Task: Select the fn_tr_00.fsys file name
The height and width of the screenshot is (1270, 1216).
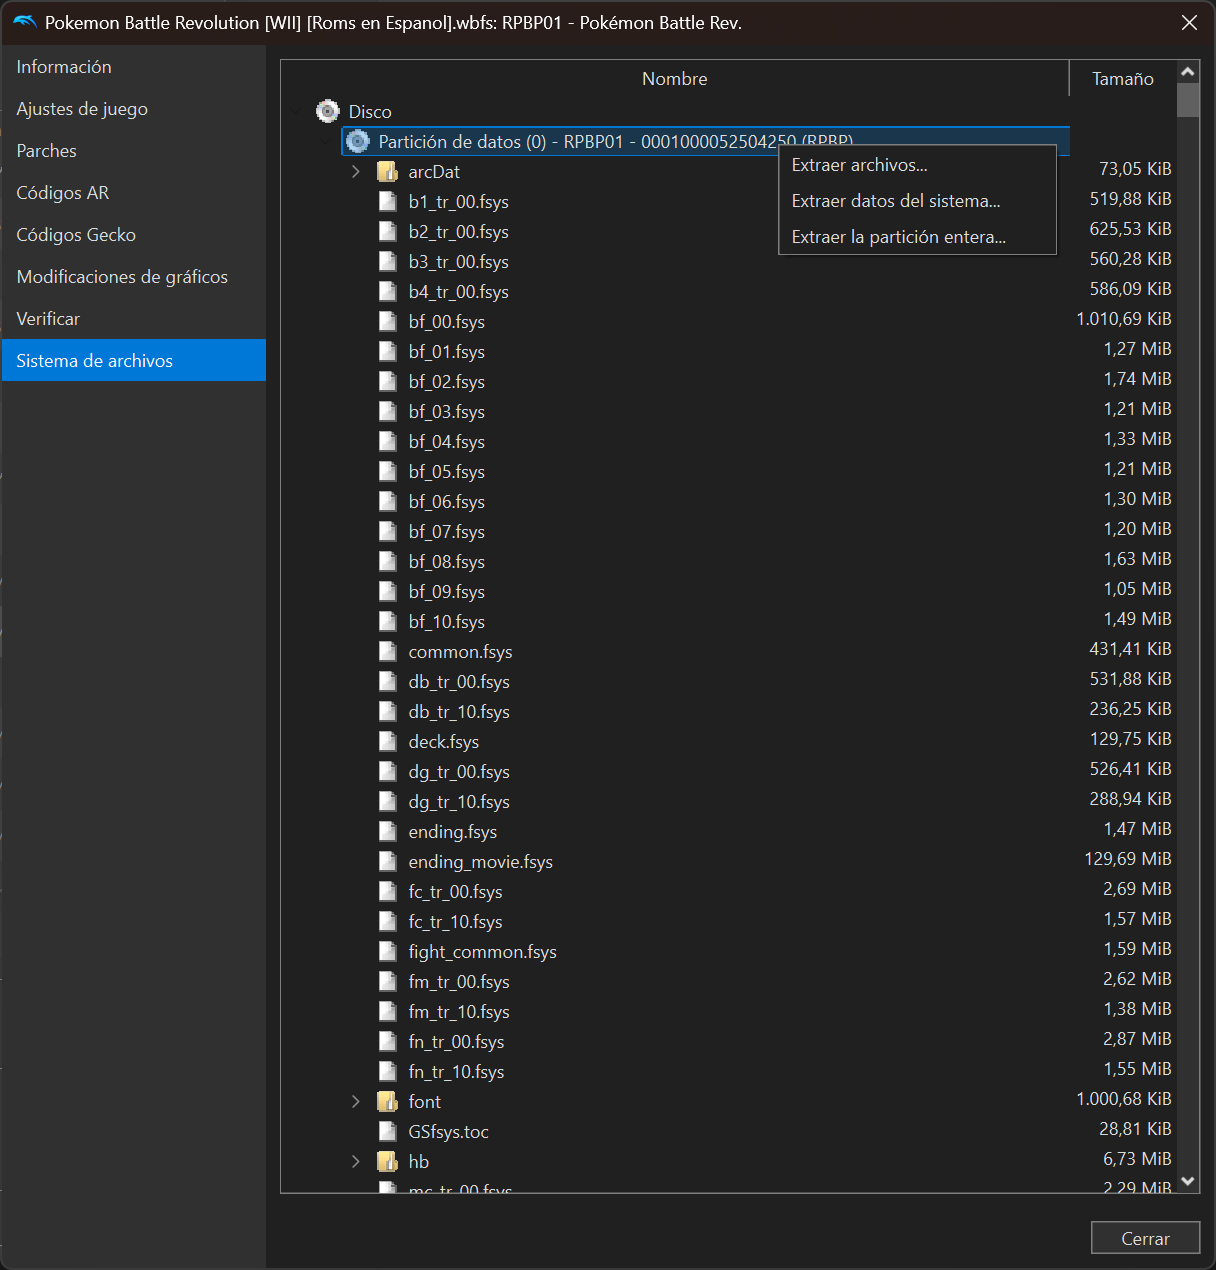Action: tap(456, 1041)
